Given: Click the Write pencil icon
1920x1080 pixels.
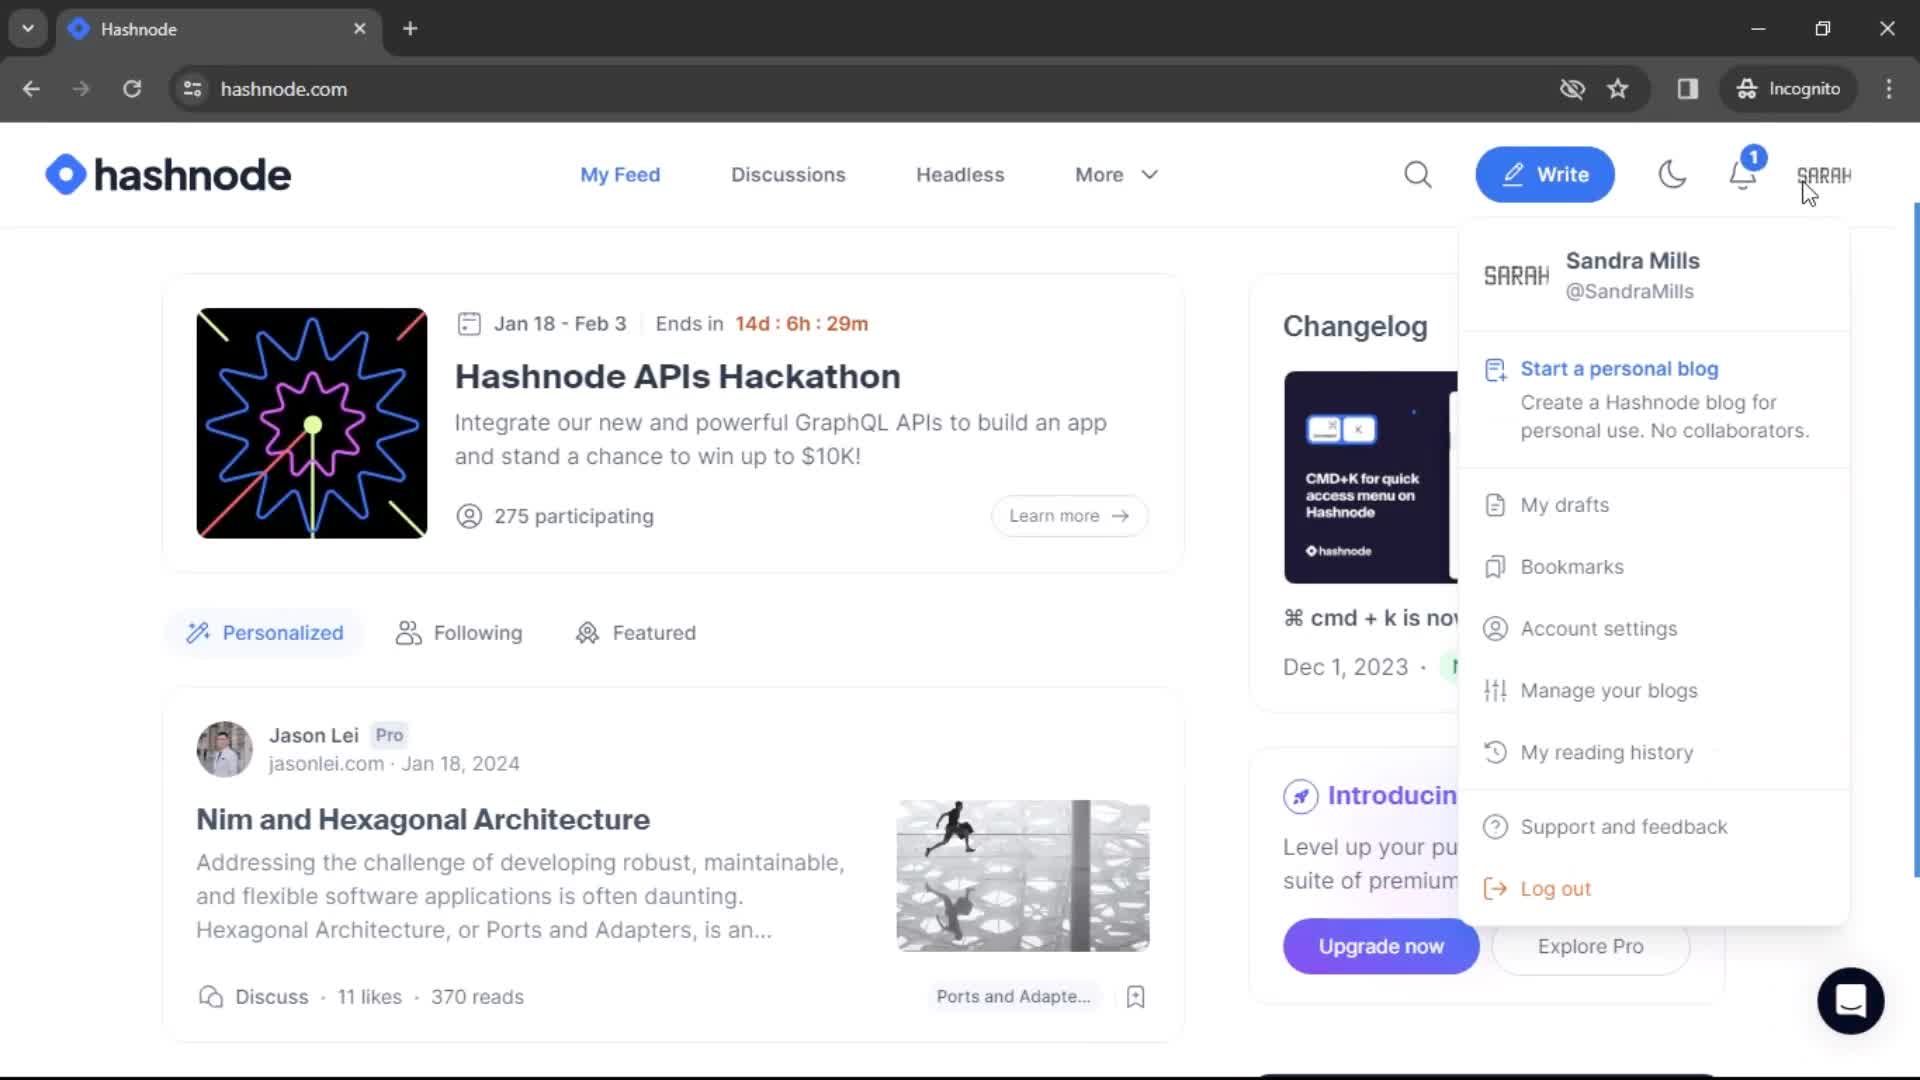Looking at the screenshot, I should [x=1515, y=174].
